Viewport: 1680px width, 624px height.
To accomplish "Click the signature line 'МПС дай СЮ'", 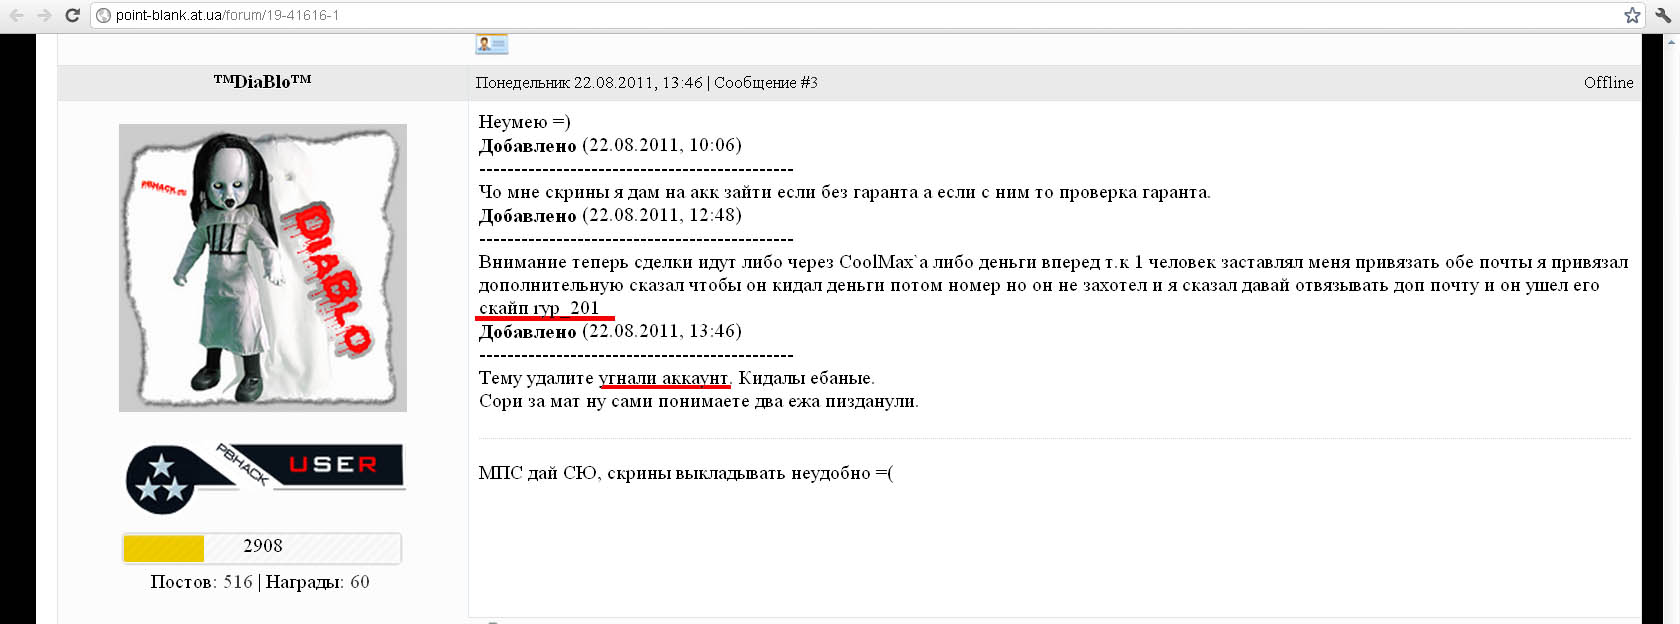I will [x=685, y=473].
